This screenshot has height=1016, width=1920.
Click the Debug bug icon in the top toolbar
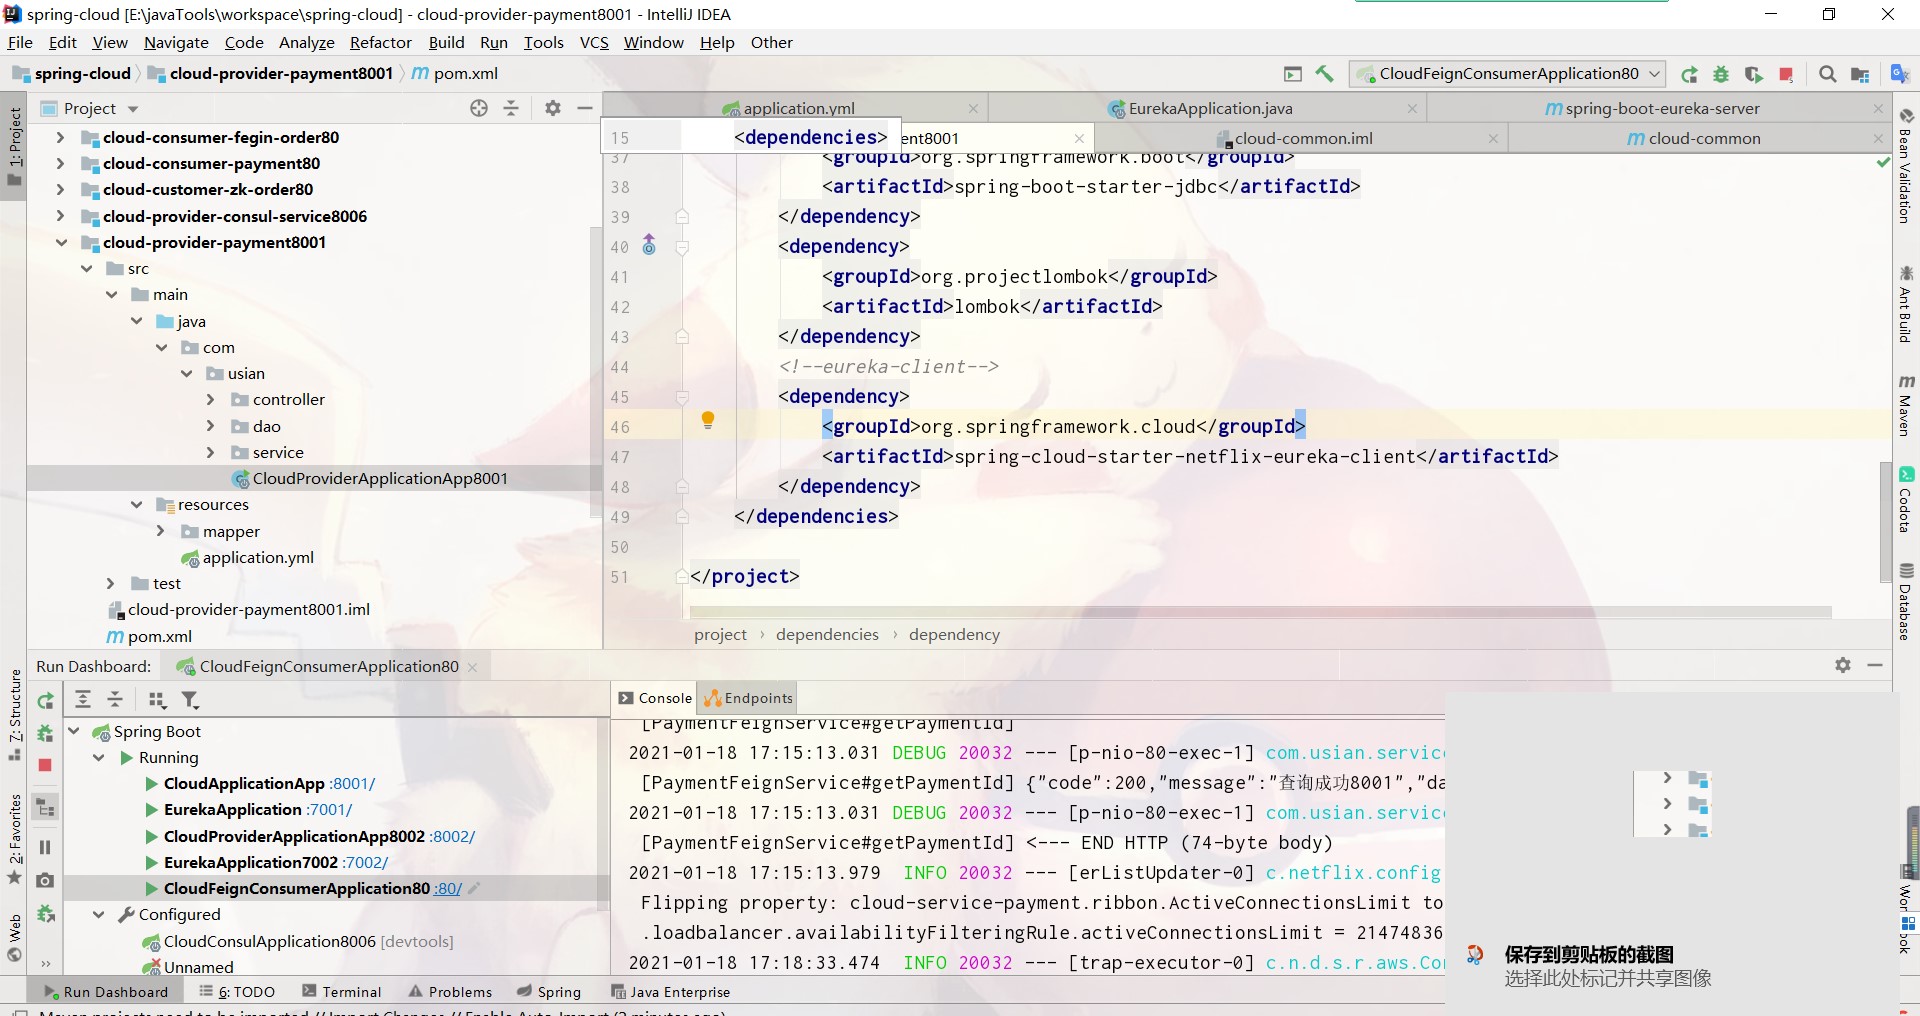point(1721,74)
